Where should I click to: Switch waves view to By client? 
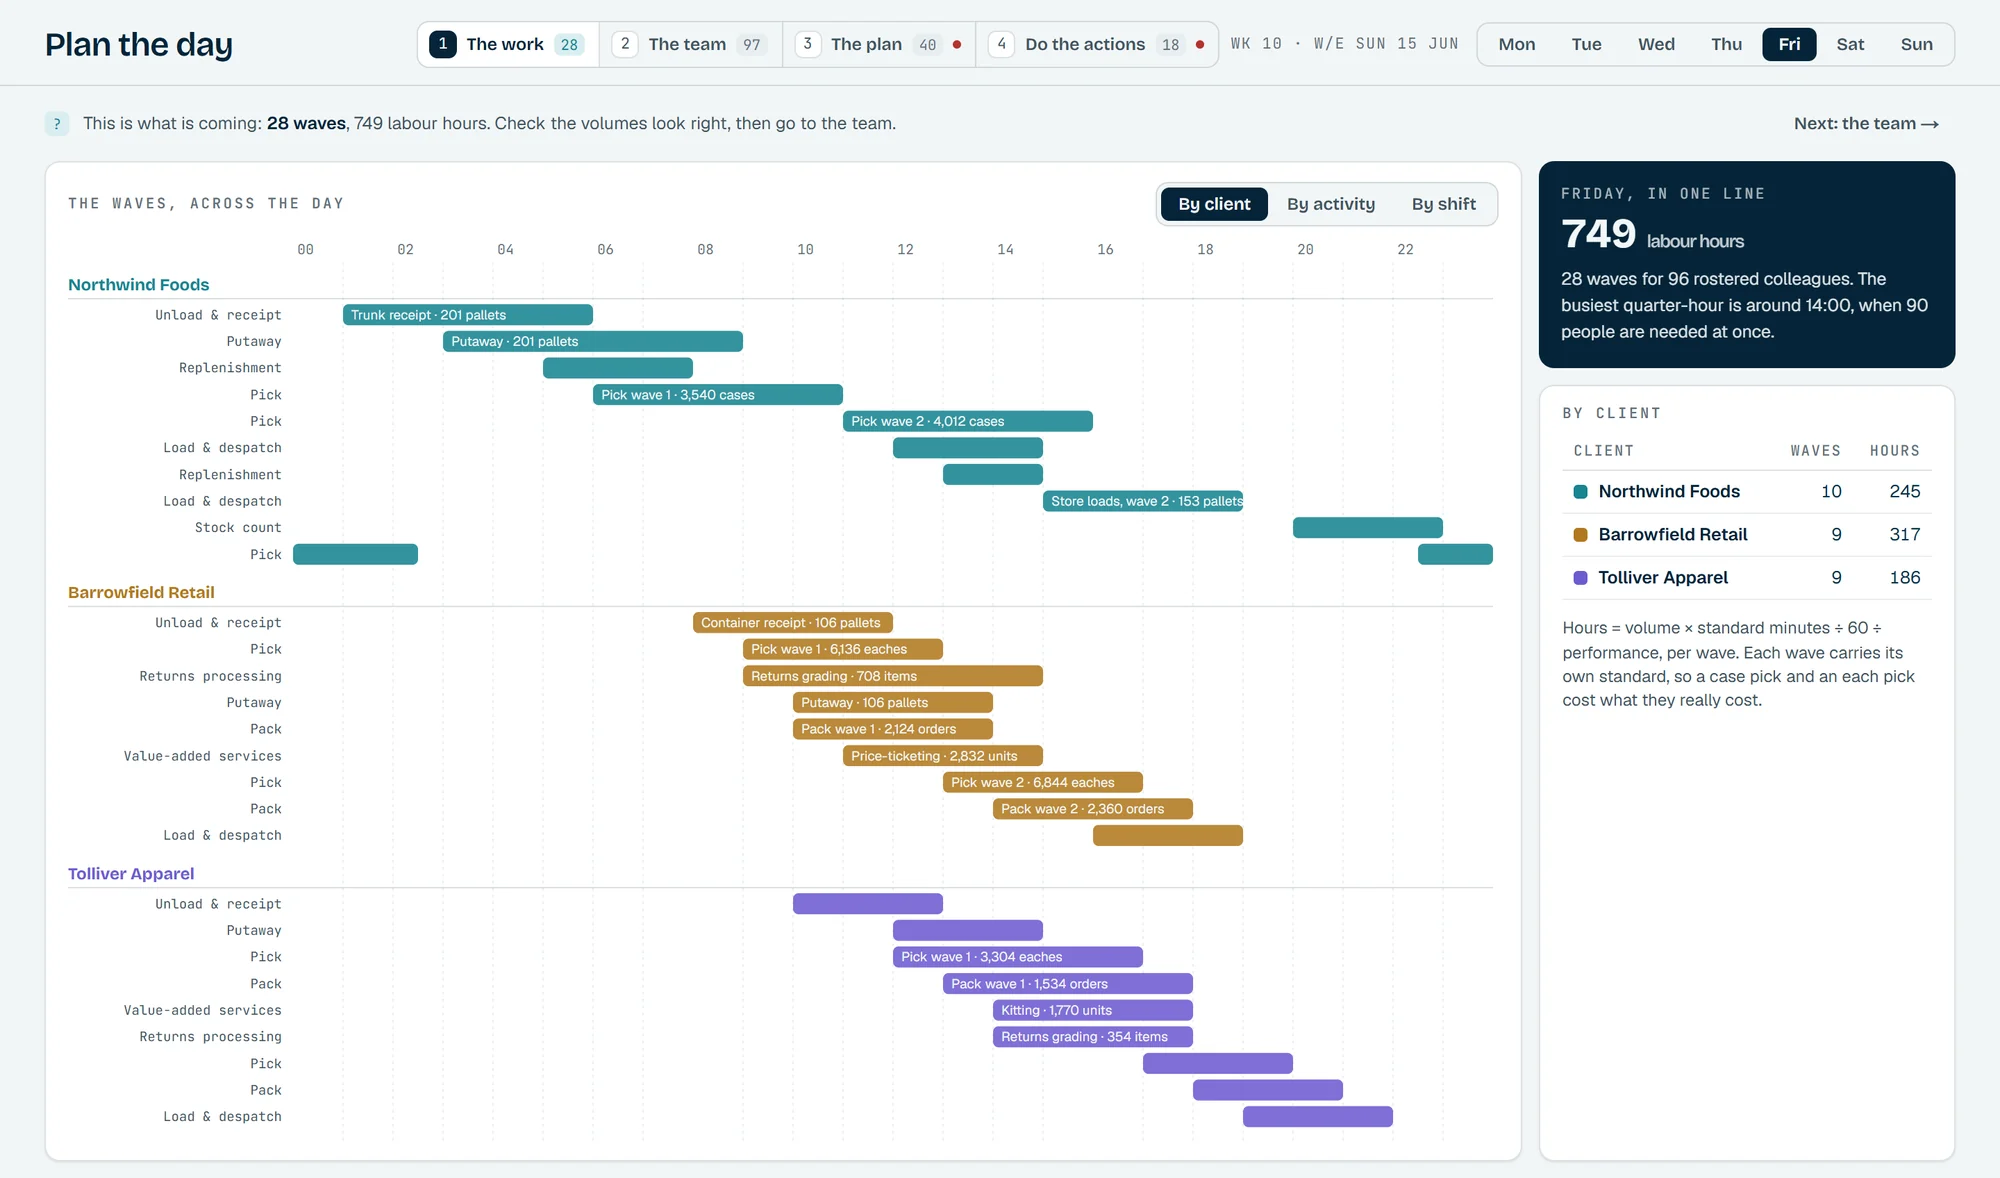(1214, 204)
